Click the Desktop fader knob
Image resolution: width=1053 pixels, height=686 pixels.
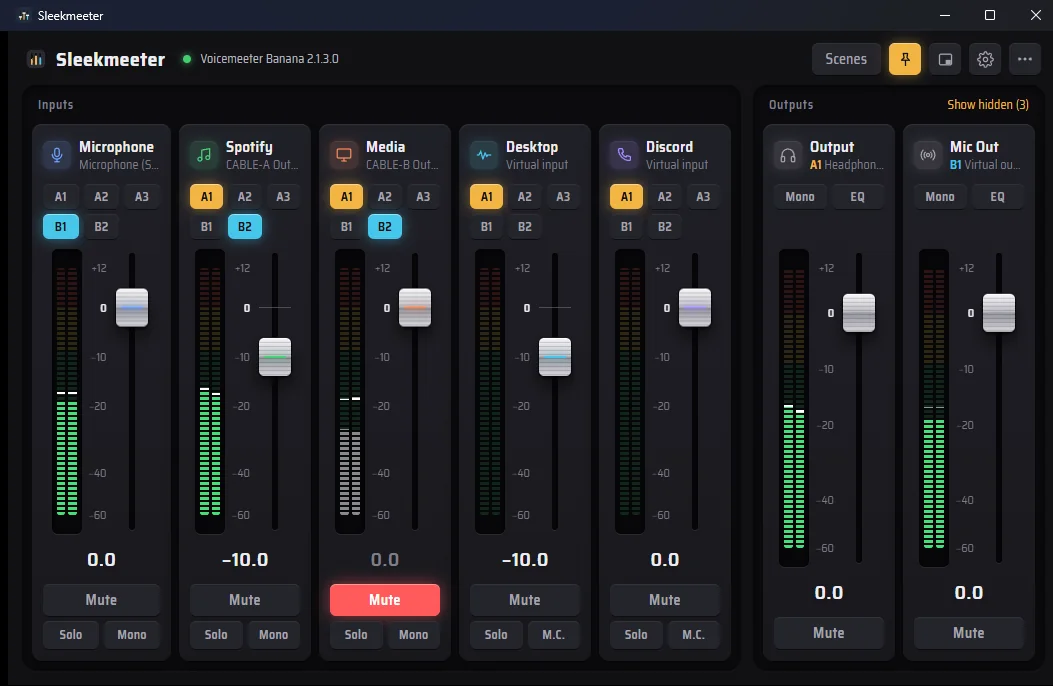pos(555,357)
